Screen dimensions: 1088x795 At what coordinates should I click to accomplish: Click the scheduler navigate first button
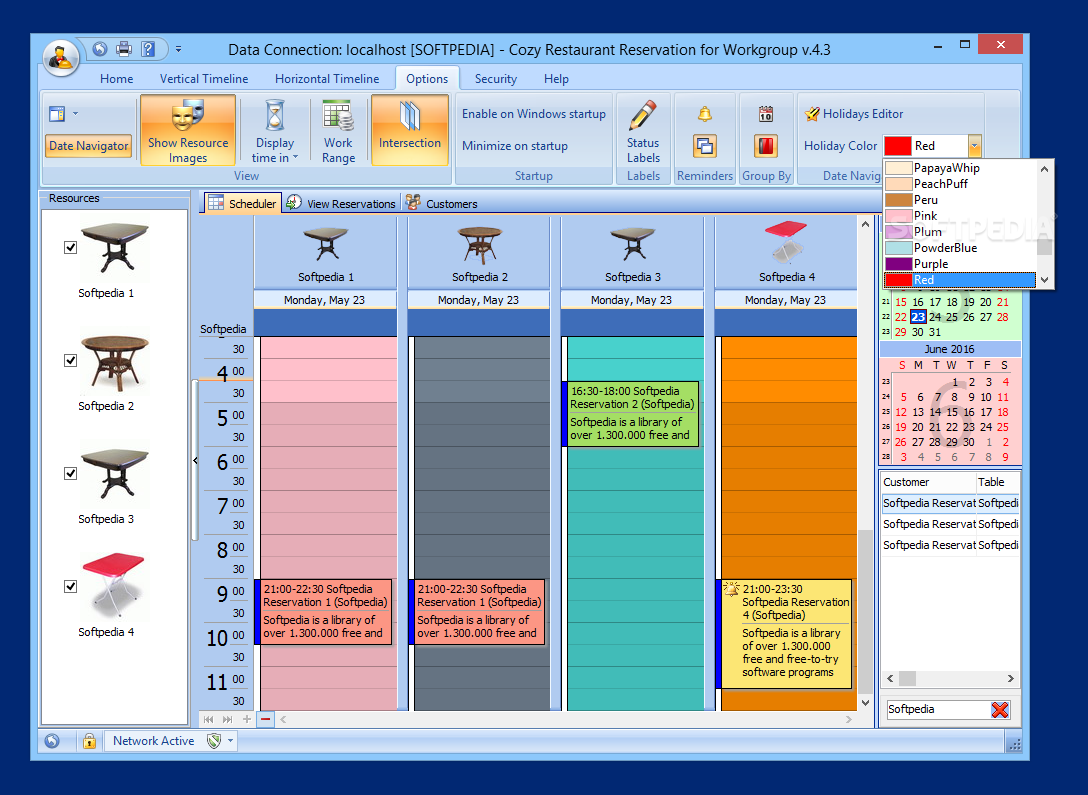tap(208, 719)
